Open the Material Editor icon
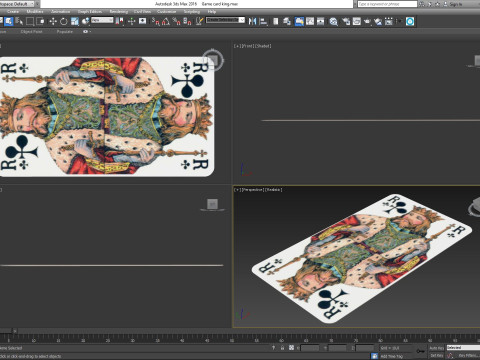The height and width of the screenshot is (360, 480). click(333, 21)
